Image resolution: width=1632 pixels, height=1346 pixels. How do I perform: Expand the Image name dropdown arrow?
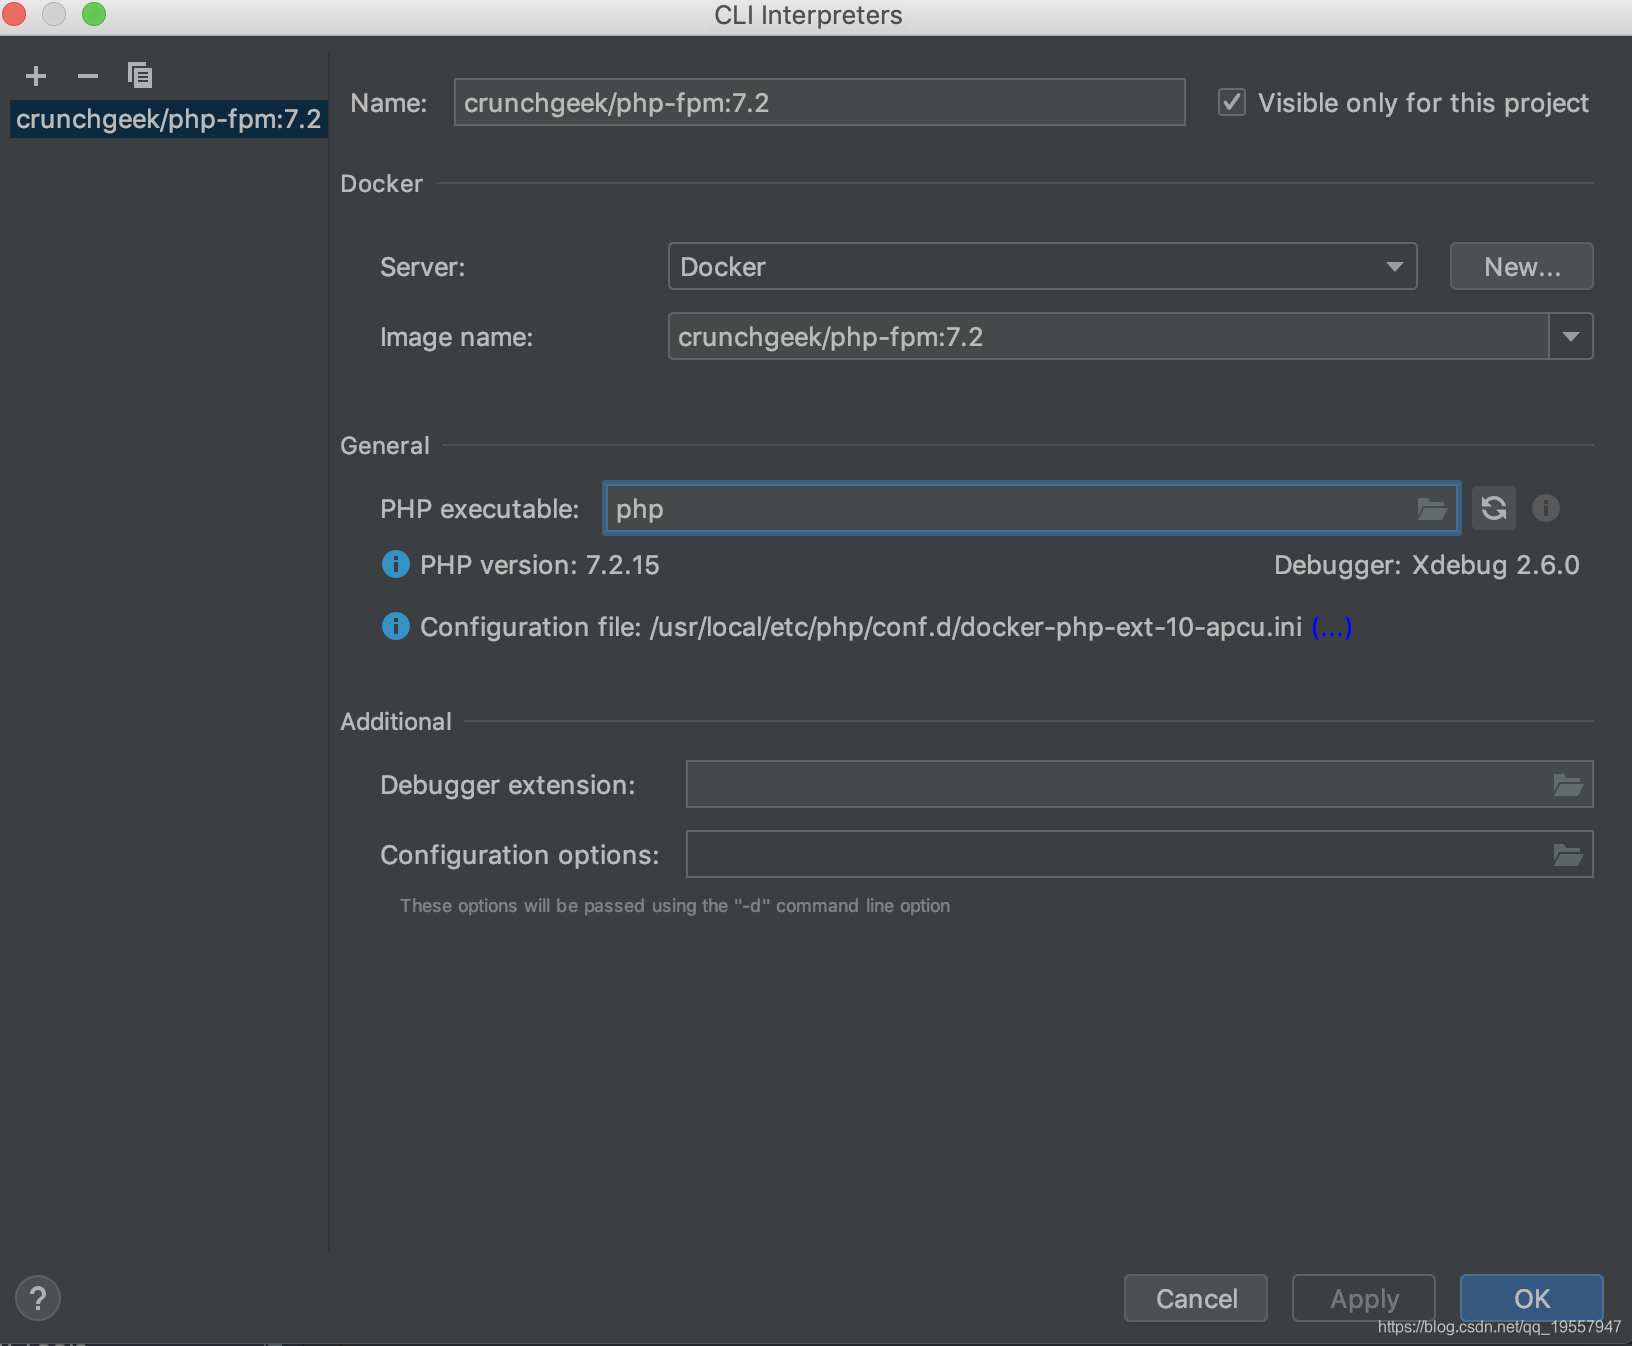coord(1571,337)
